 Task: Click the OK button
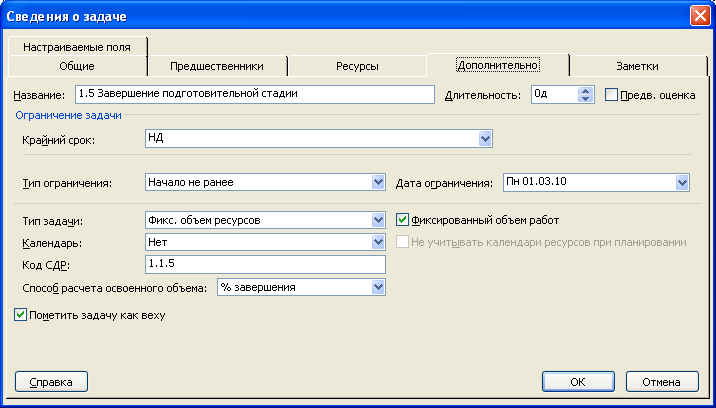[578, 382]
